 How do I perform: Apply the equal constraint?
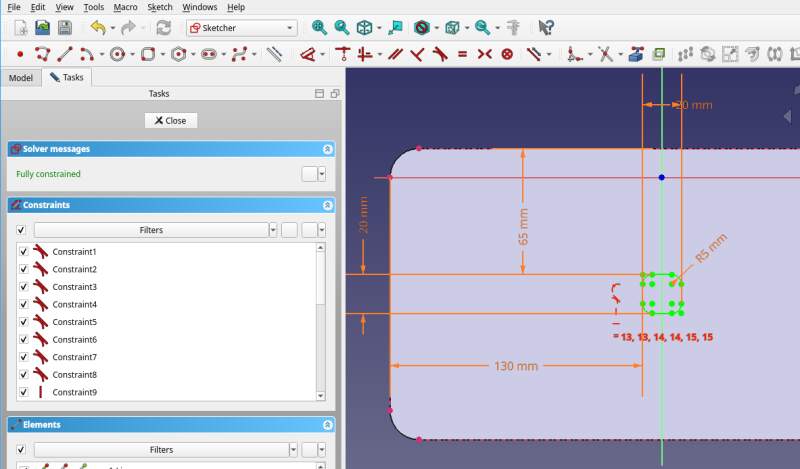[x=462, y=54]
